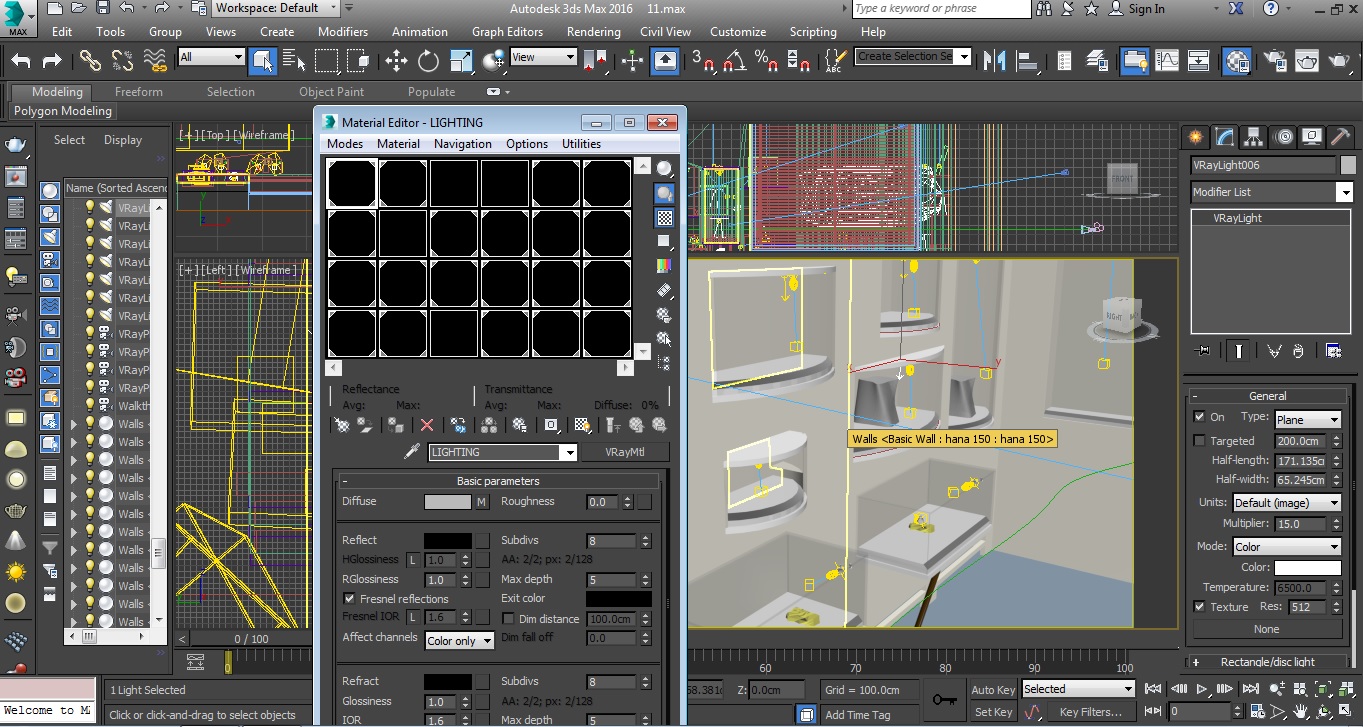This screenshot has height=727, width=1363.
Task: Select the Show Background in material preview icon
Action: [664, 218]
